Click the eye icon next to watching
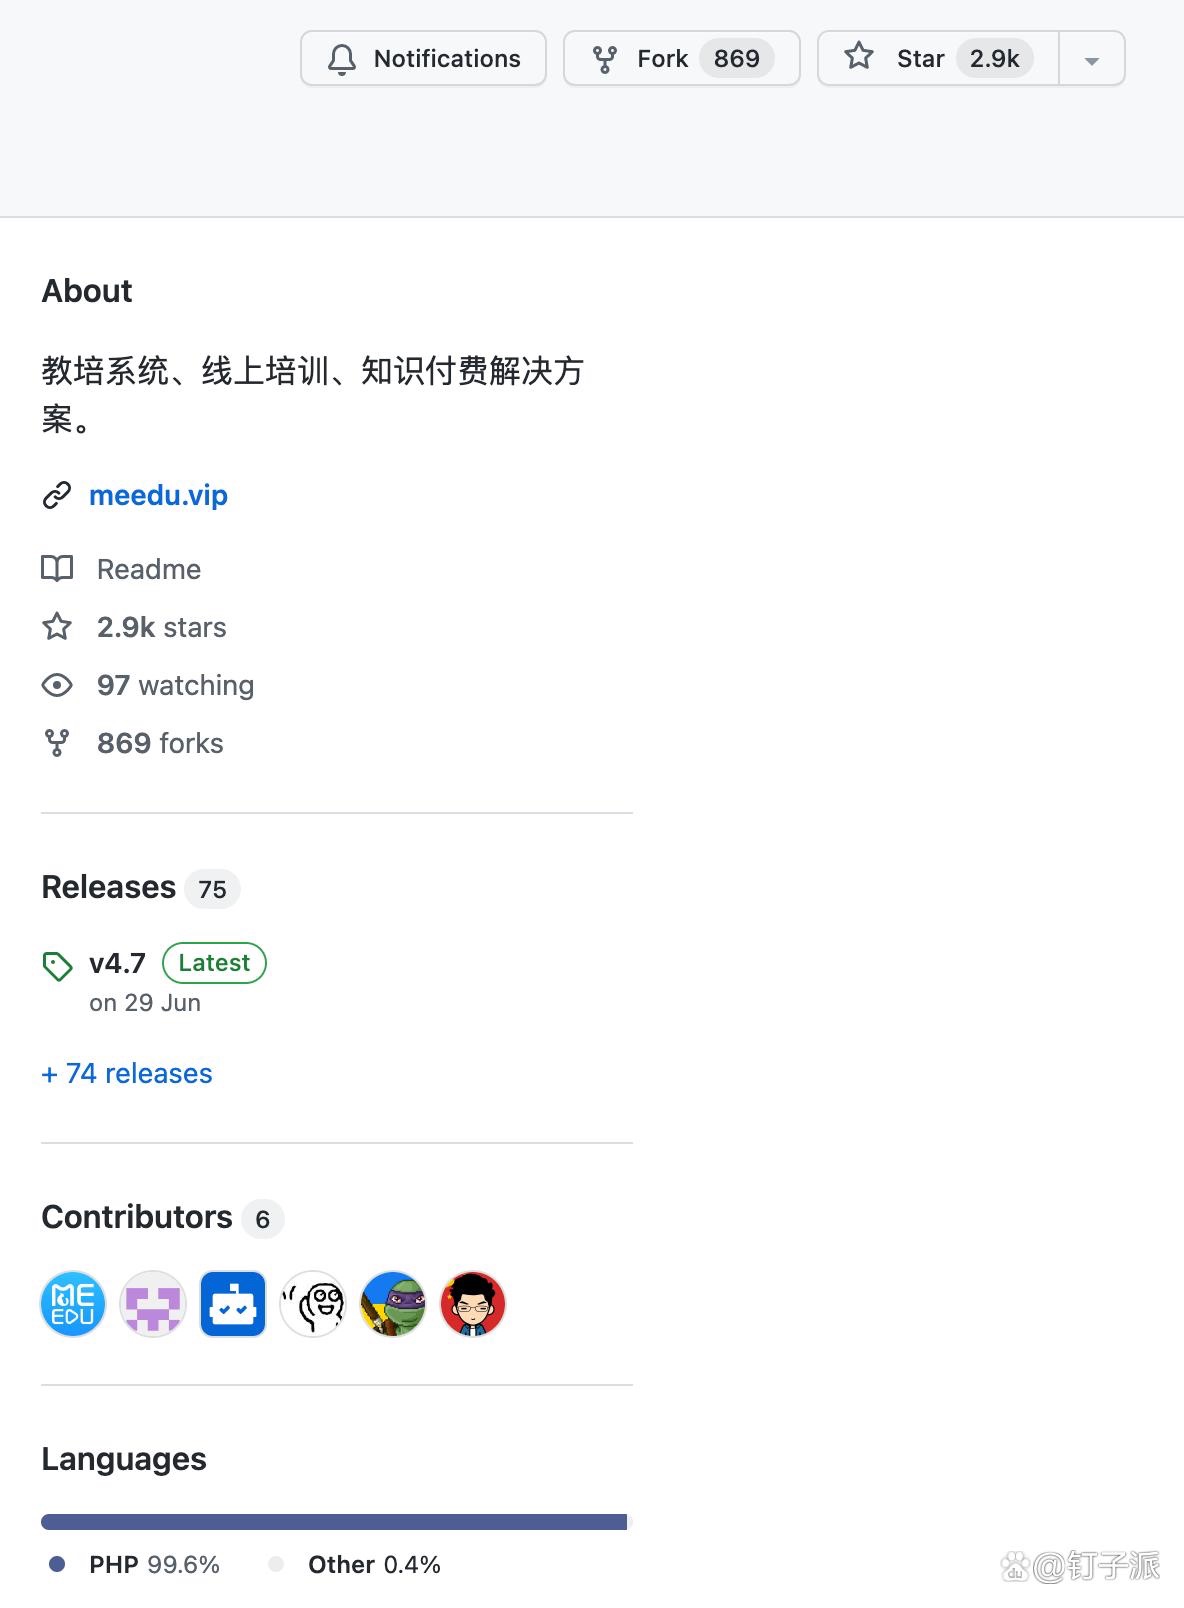 [x=57, y=685]
